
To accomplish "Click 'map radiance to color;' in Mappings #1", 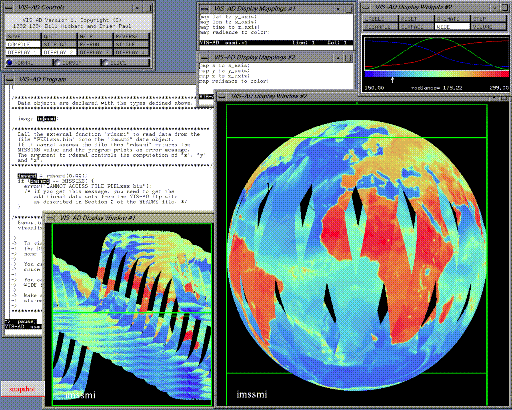I will point(235,32).
